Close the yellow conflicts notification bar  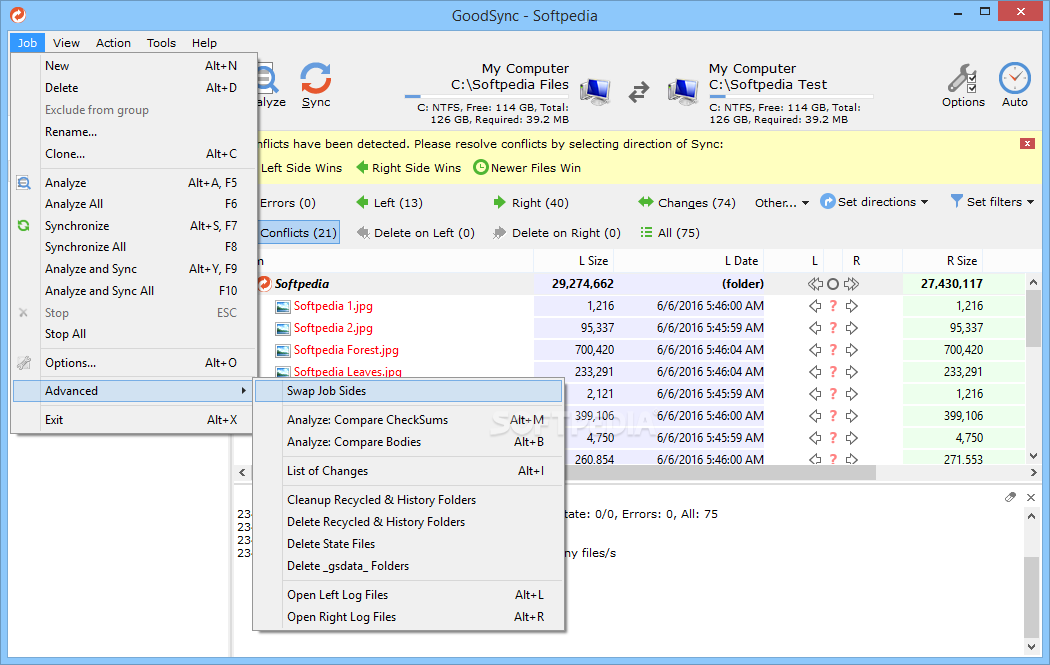tap(1027, 143)
